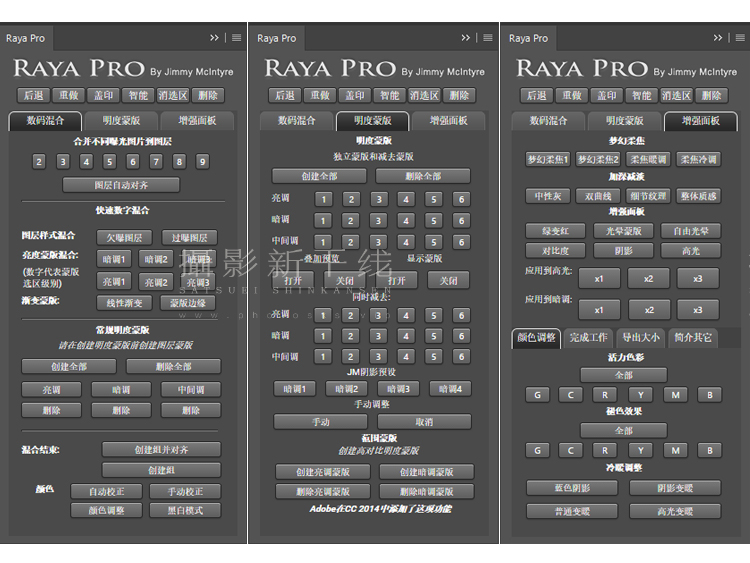Viewport: 750px width, 563px height.
Task: Click 后退 in the left panel
Action: (33, 95)
